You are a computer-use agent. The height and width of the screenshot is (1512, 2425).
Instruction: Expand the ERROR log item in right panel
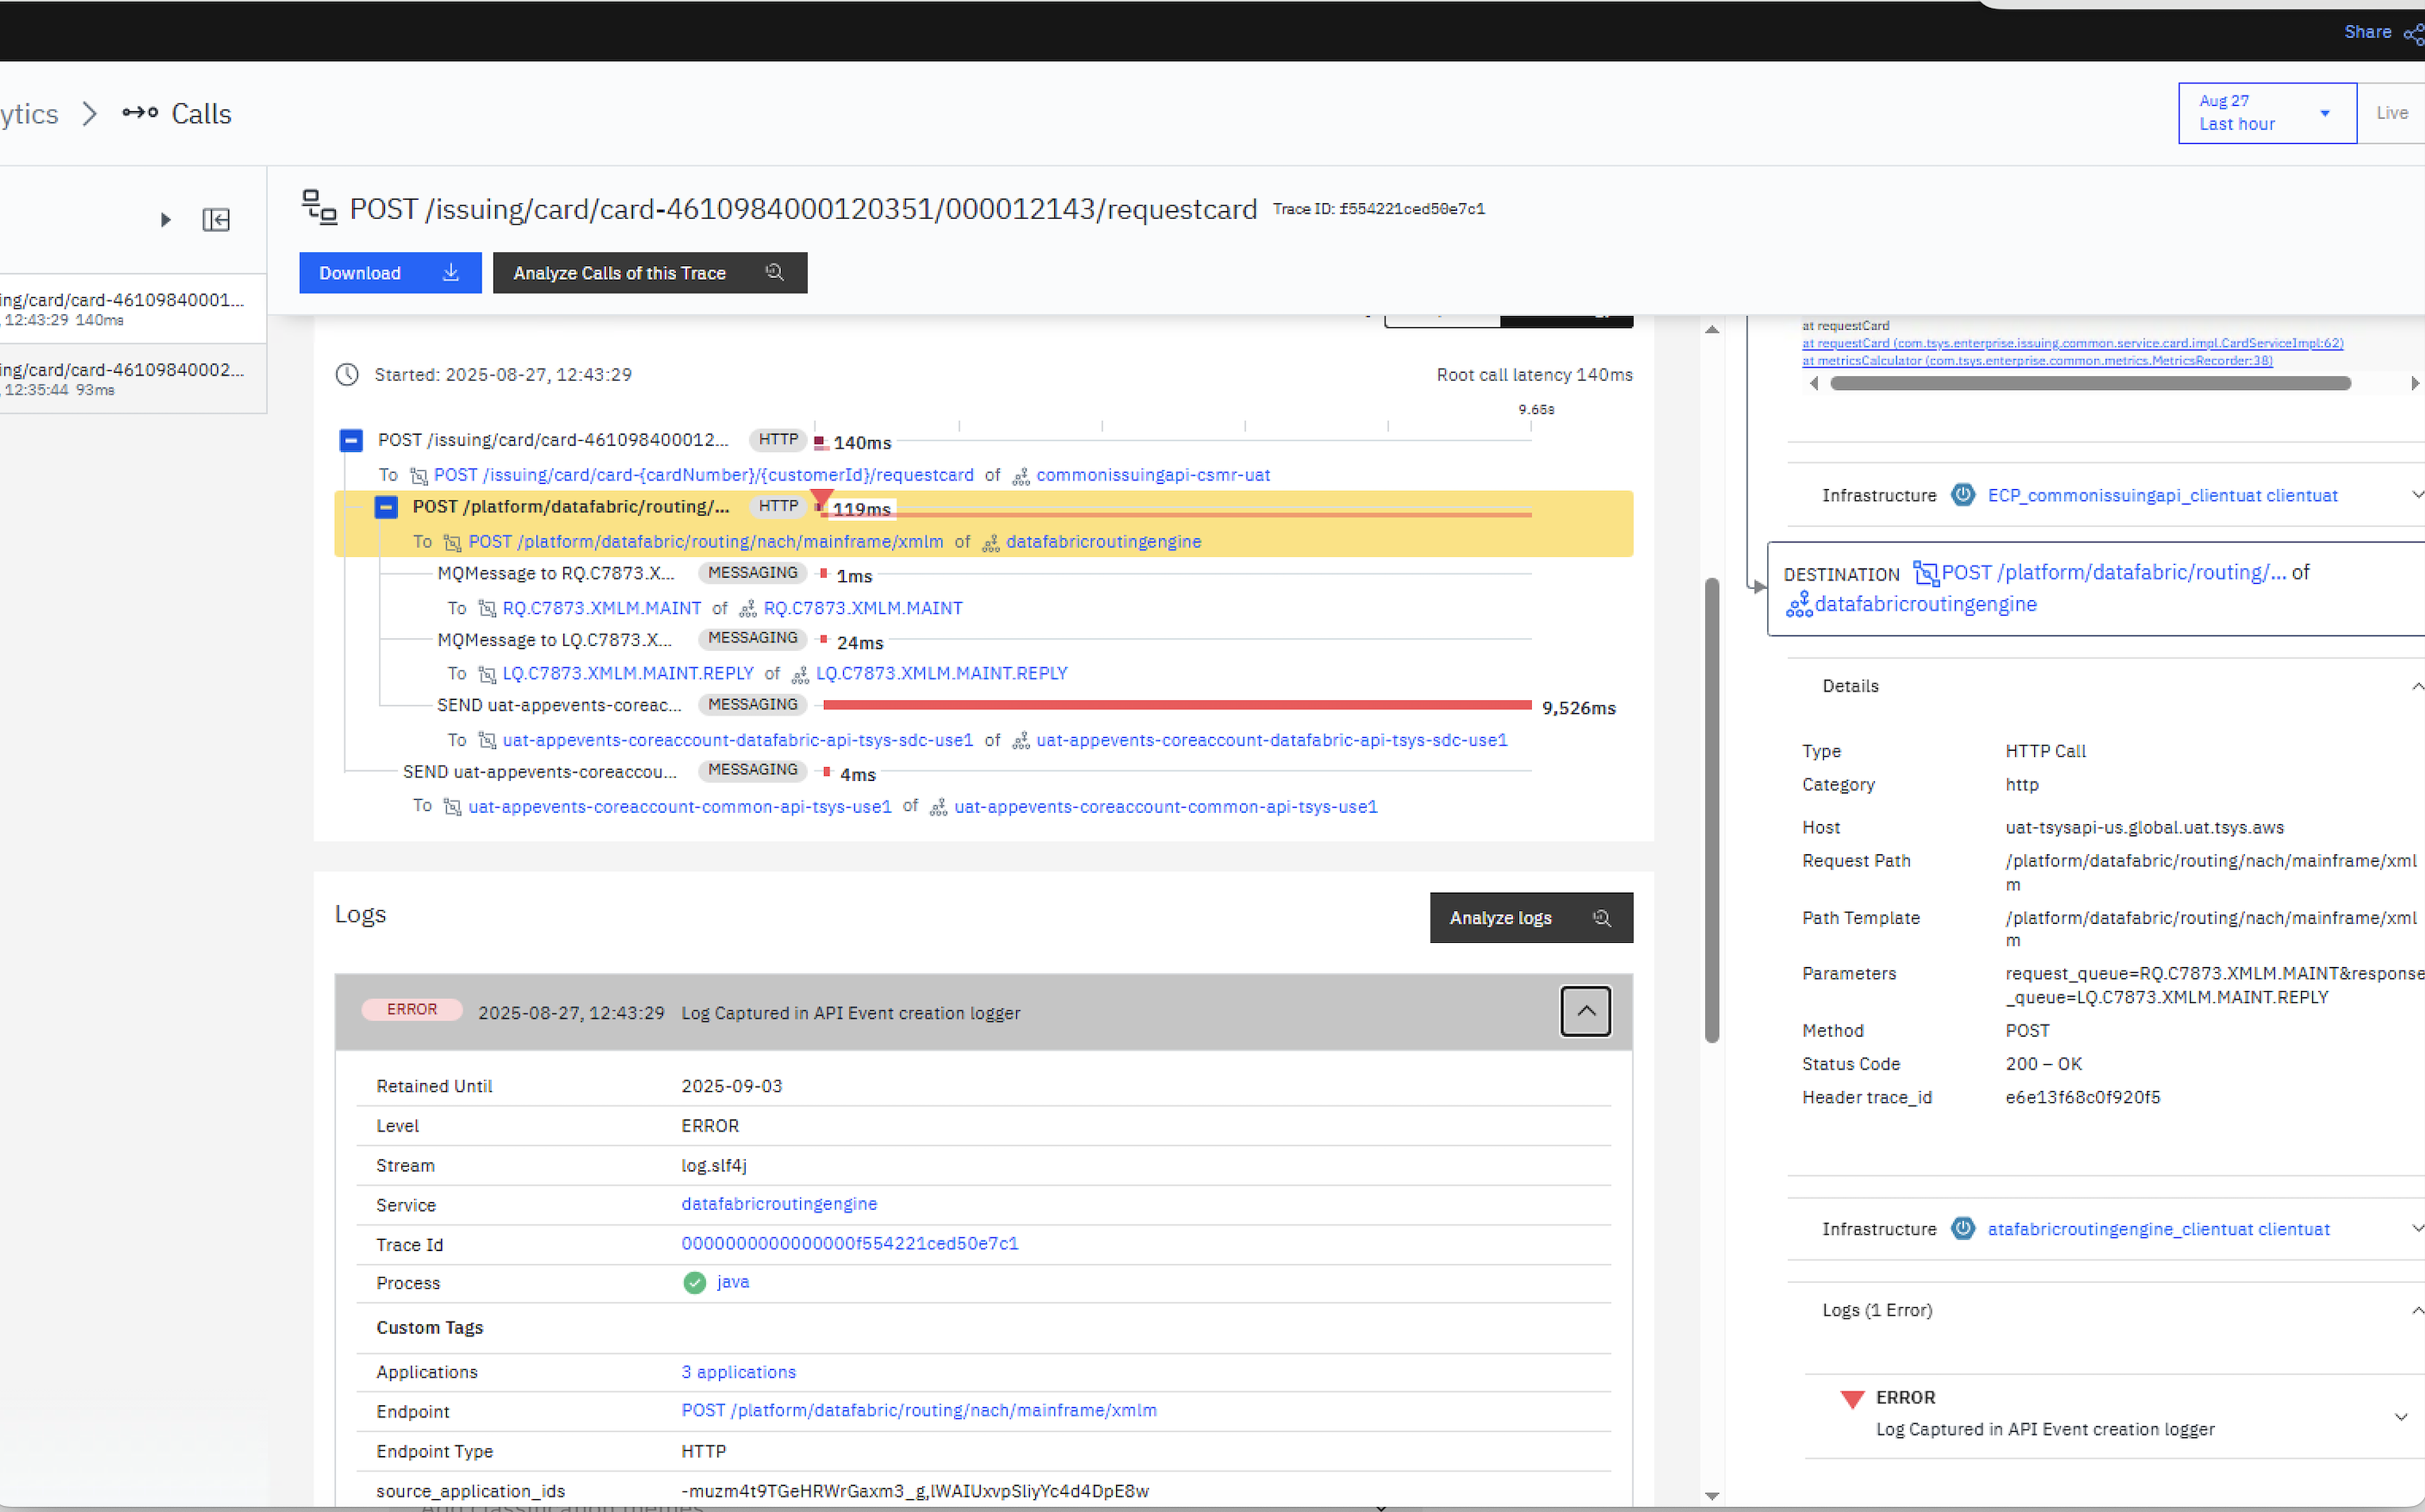point(2400,1417)
